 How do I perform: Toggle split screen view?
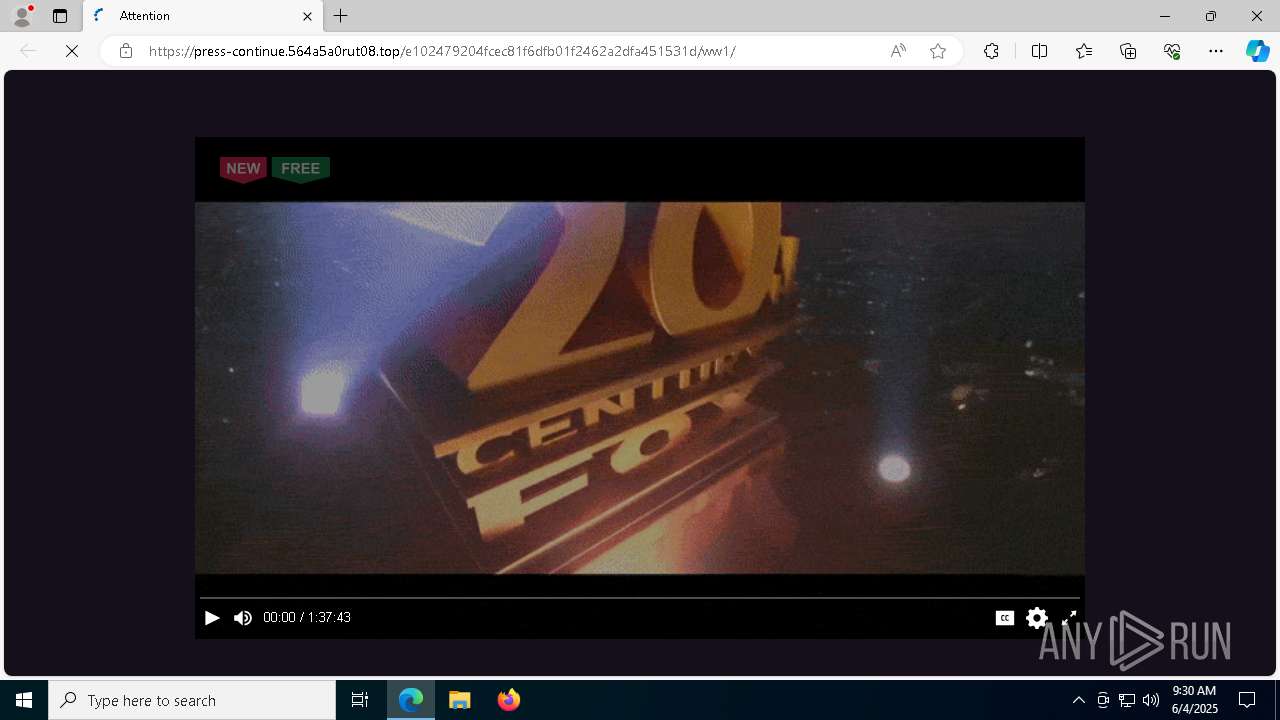1039,51
